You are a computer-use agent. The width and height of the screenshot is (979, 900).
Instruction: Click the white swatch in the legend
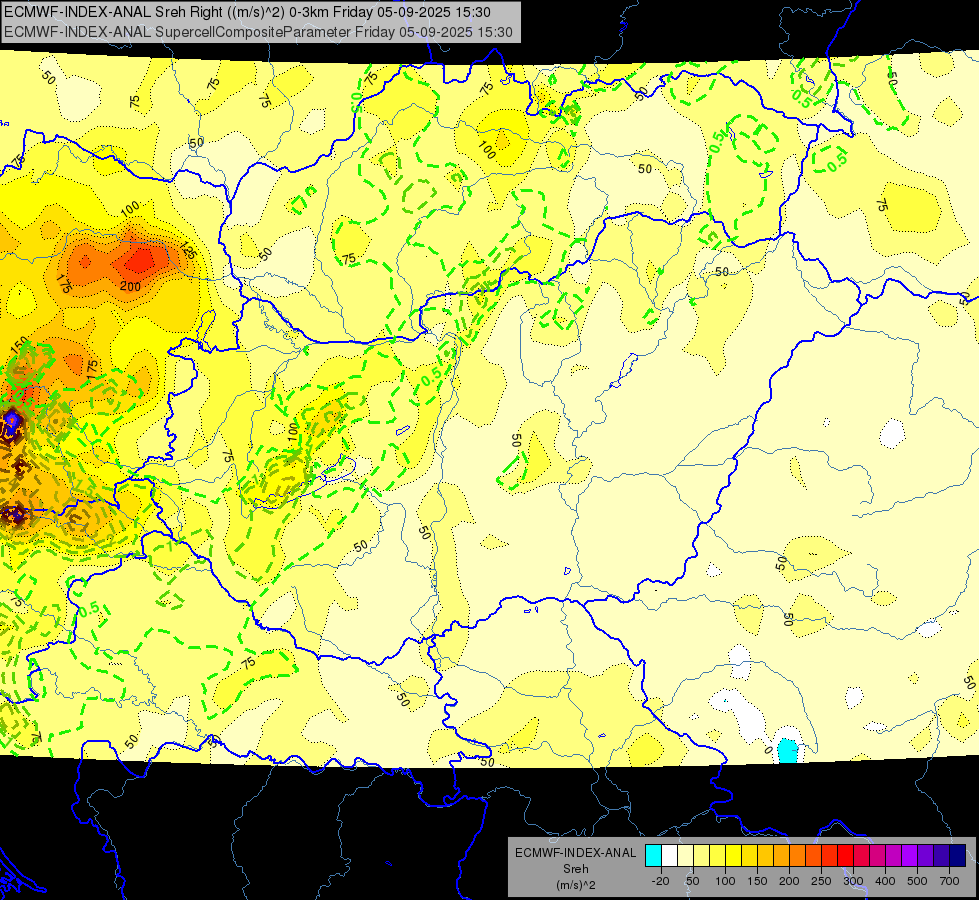(669, 855)
